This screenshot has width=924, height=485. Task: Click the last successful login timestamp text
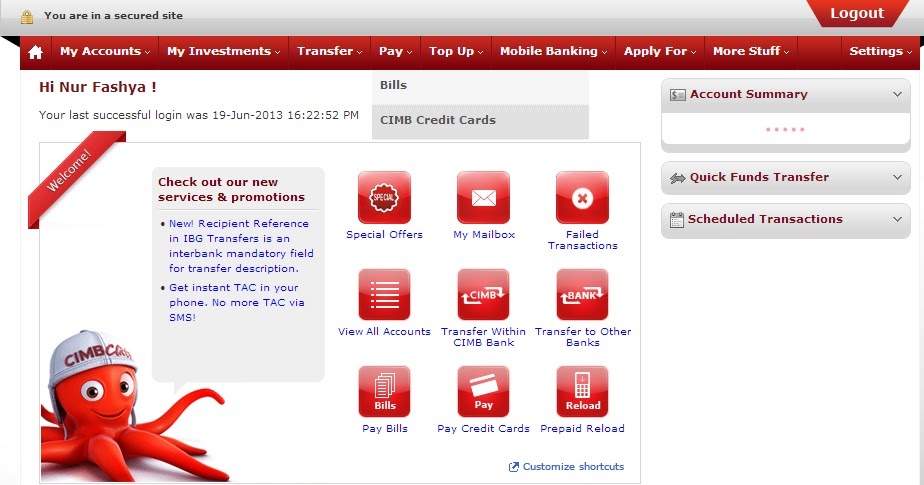(199, 116)
